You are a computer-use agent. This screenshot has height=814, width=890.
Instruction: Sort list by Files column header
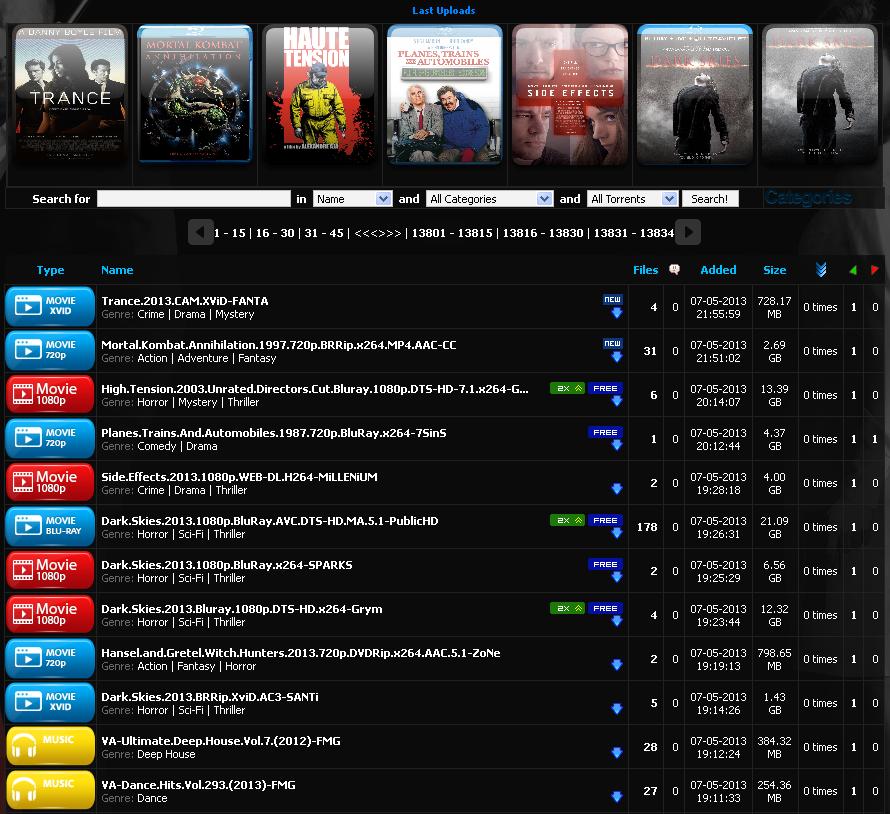(645, 270)
